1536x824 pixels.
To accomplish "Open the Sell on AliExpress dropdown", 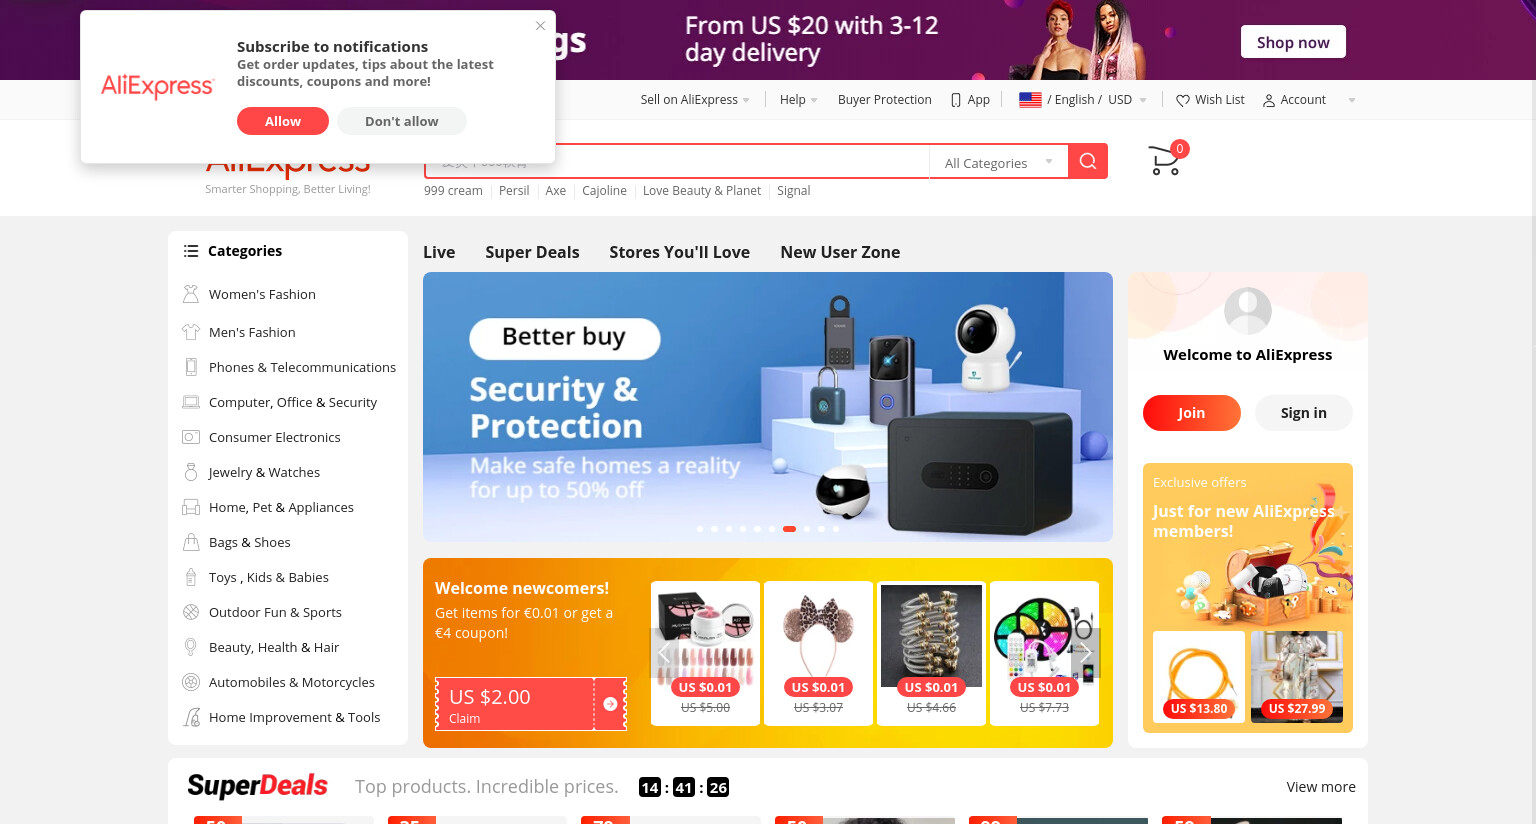I will 695,100.
